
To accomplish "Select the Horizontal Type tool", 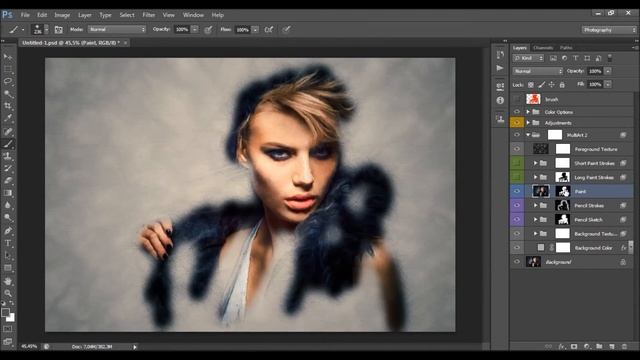I will [x=8, y=243].
